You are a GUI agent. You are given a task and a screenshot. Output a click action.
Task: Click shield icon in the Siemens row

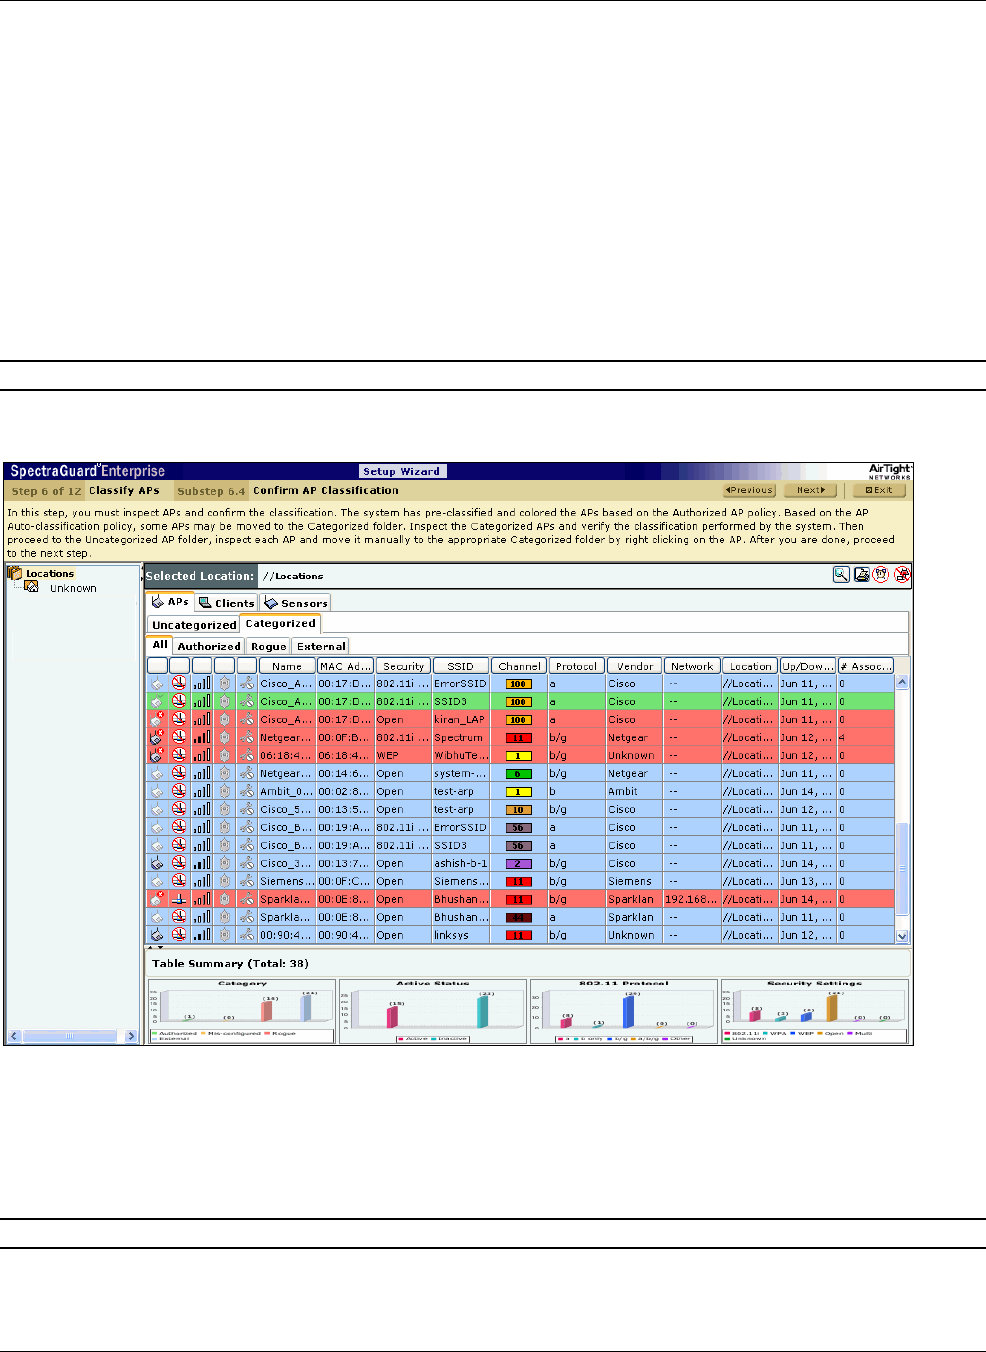tap(224, 881)
